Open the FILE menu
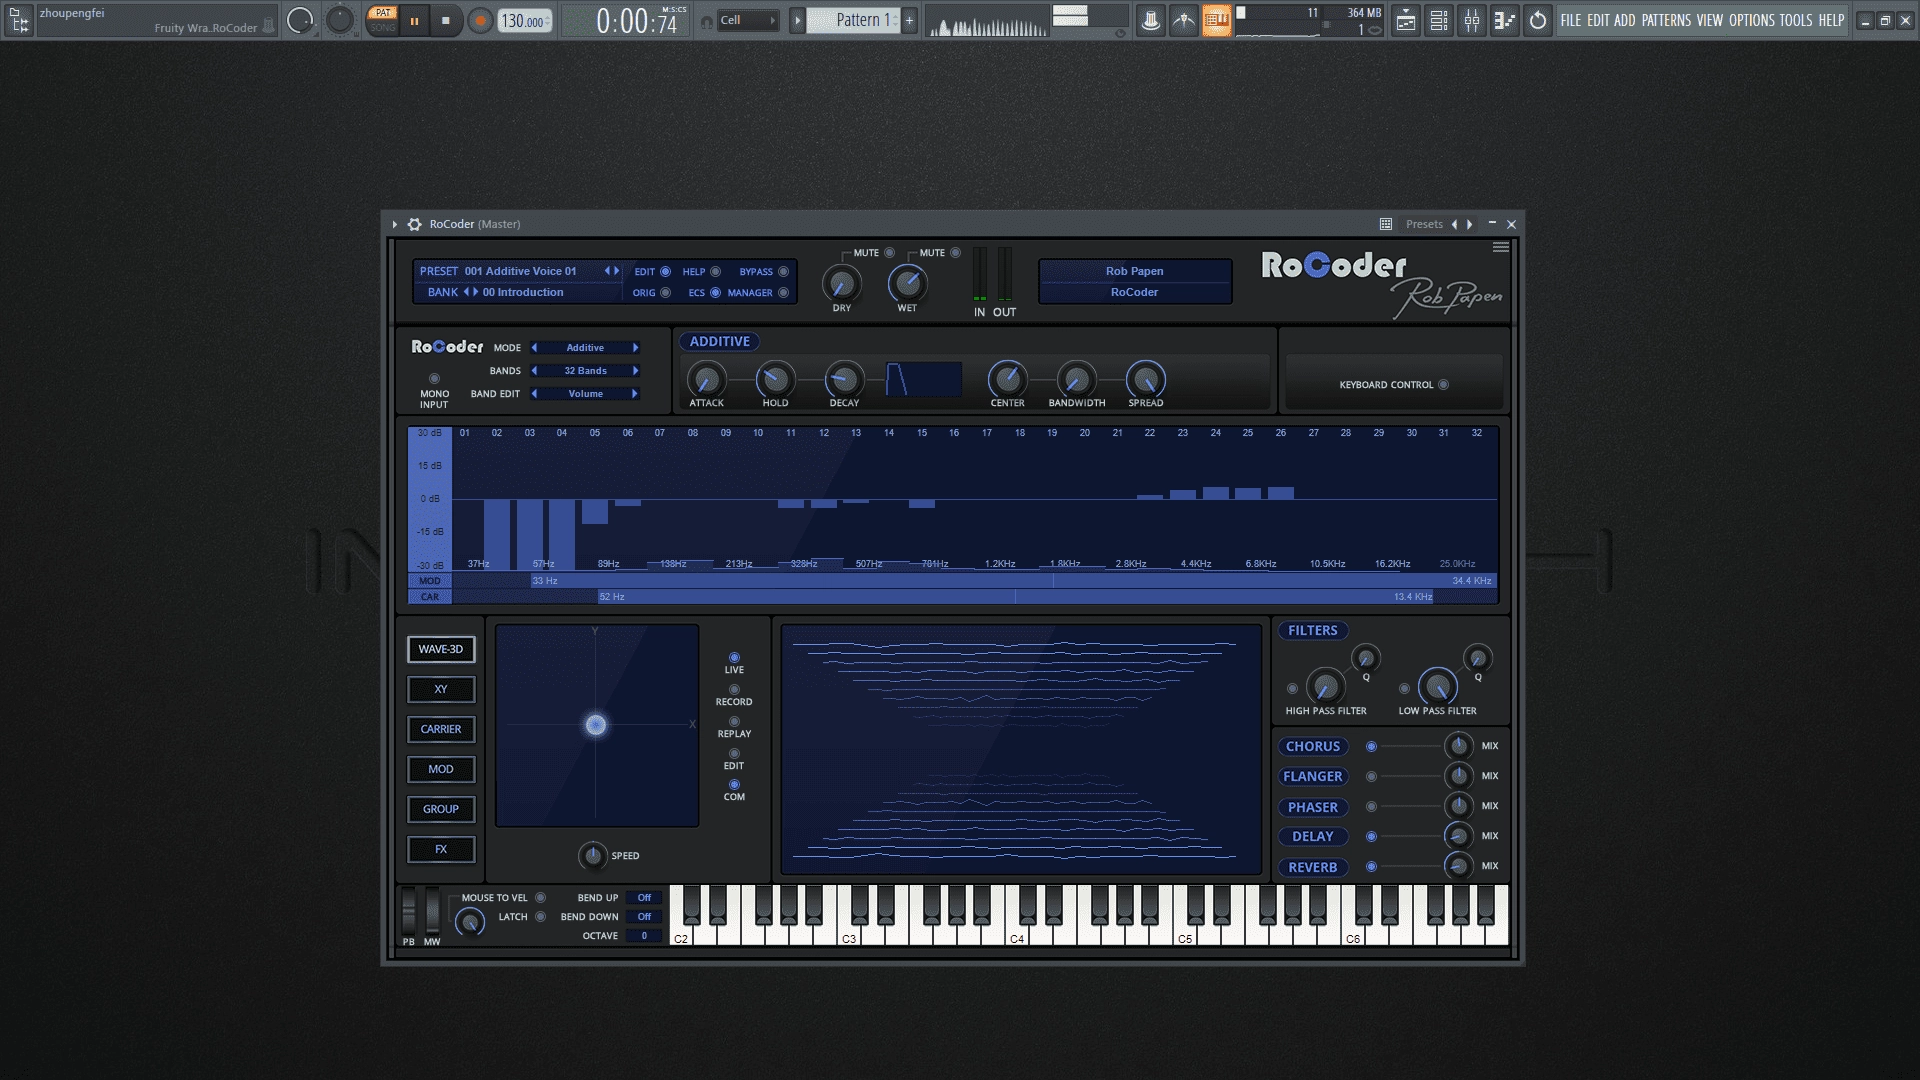Viewport: 1920px width, 1080px height. pyautogui.click(x=1571, y=20)
